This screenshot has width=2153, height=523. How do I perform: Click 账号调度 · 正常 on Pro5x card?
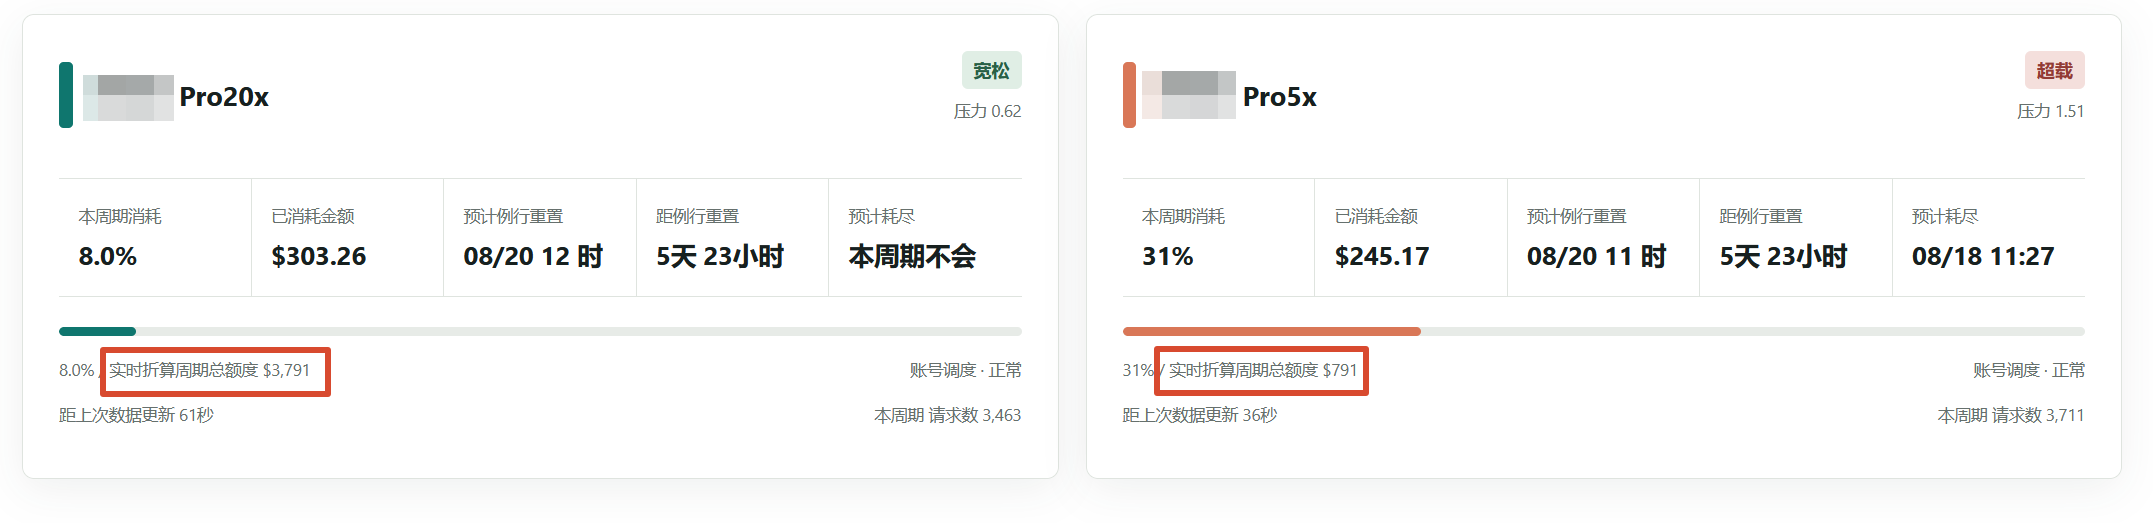point(2029,370)
